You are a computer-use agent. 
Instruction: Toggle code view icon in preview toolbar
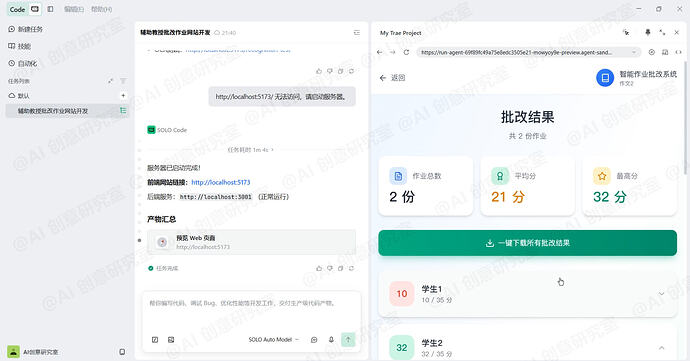click(x=678, y=52)
